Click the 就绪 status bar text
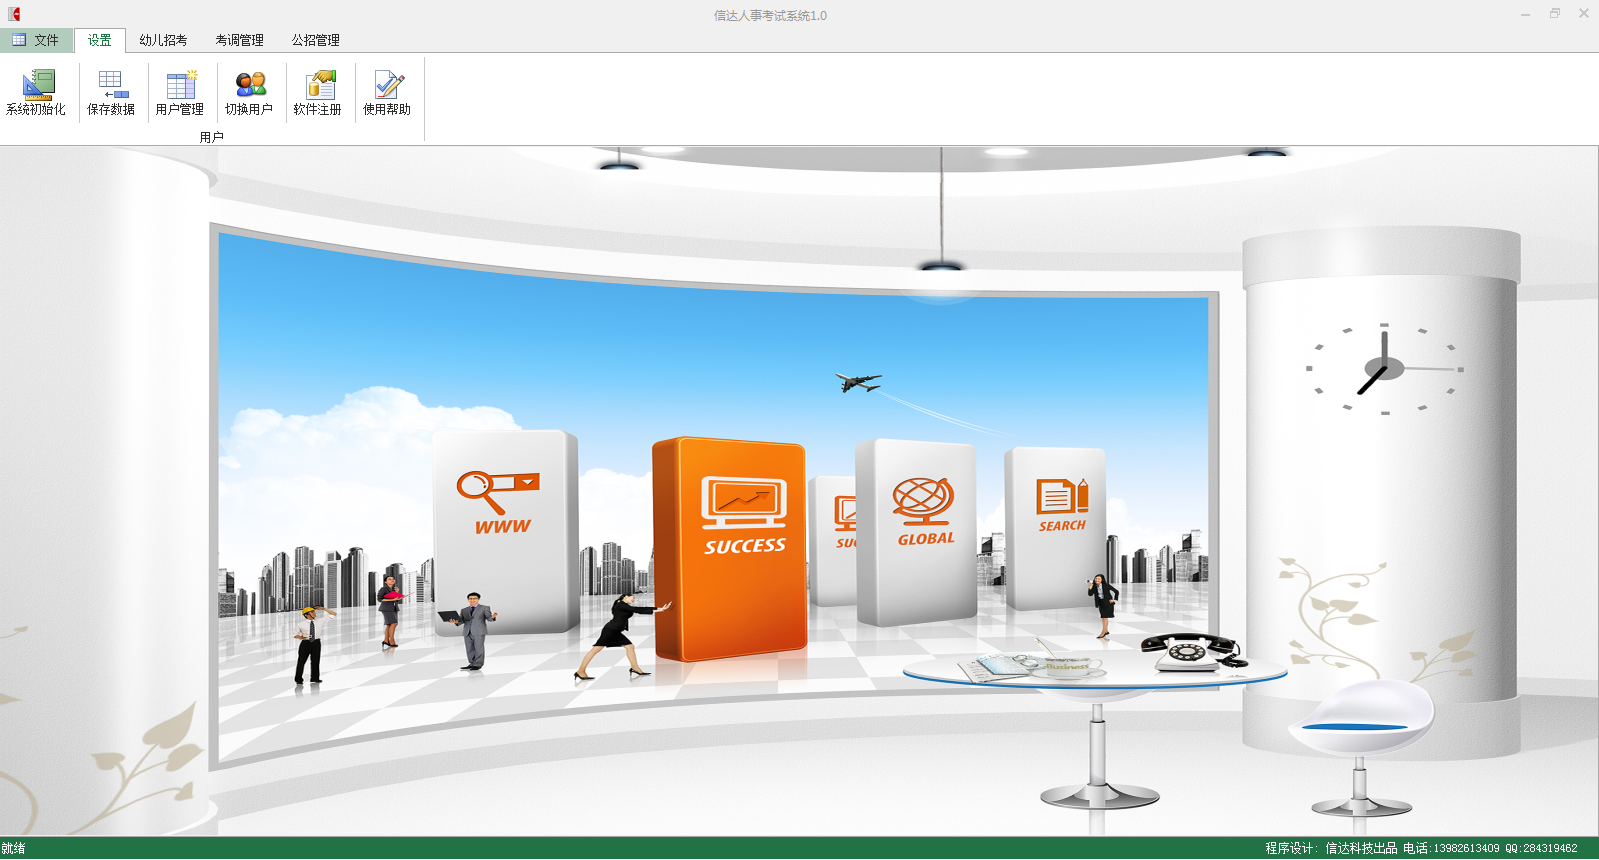This screenshot has width=1599, height=860. click(x=14, y=848)
